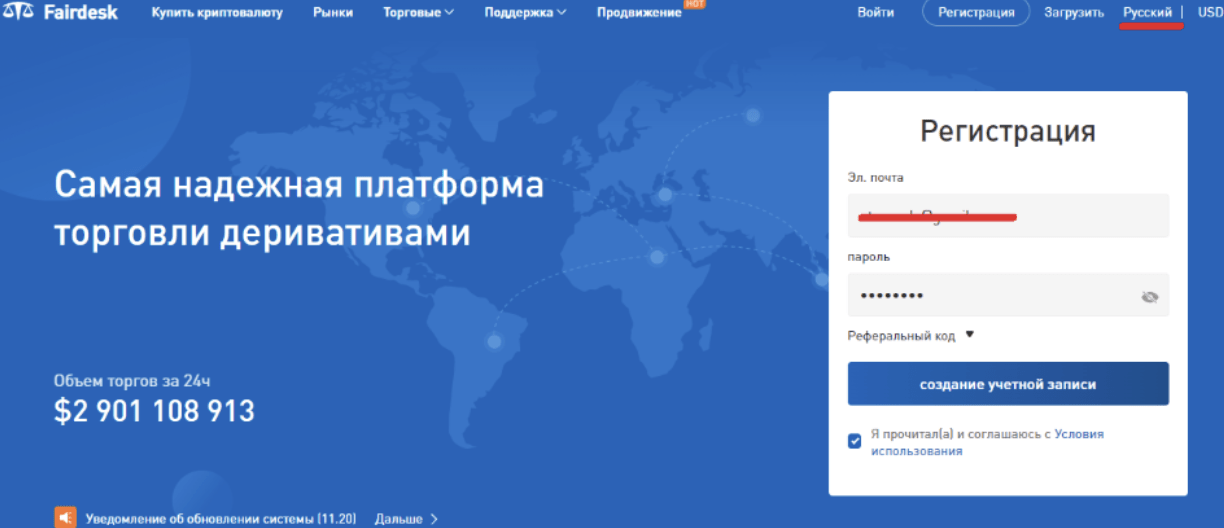Image resolution: width=1224 pixels, height=528 pixels.
Task: Select the $2 901 108 913 volume text
Action: click(x=154, y=410)
